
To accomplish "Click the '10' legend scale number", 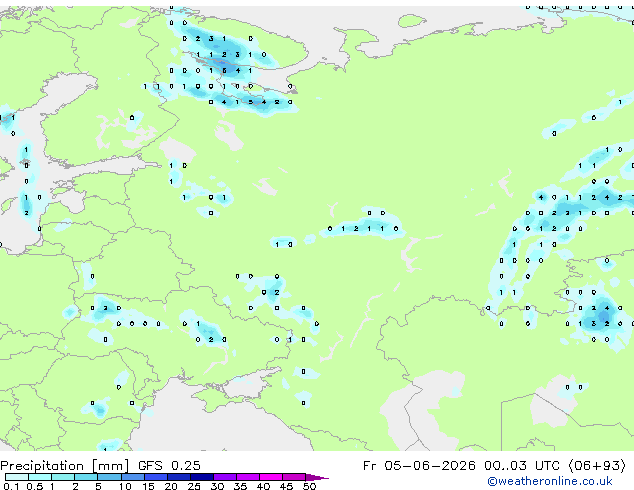I will coord(125,486).
